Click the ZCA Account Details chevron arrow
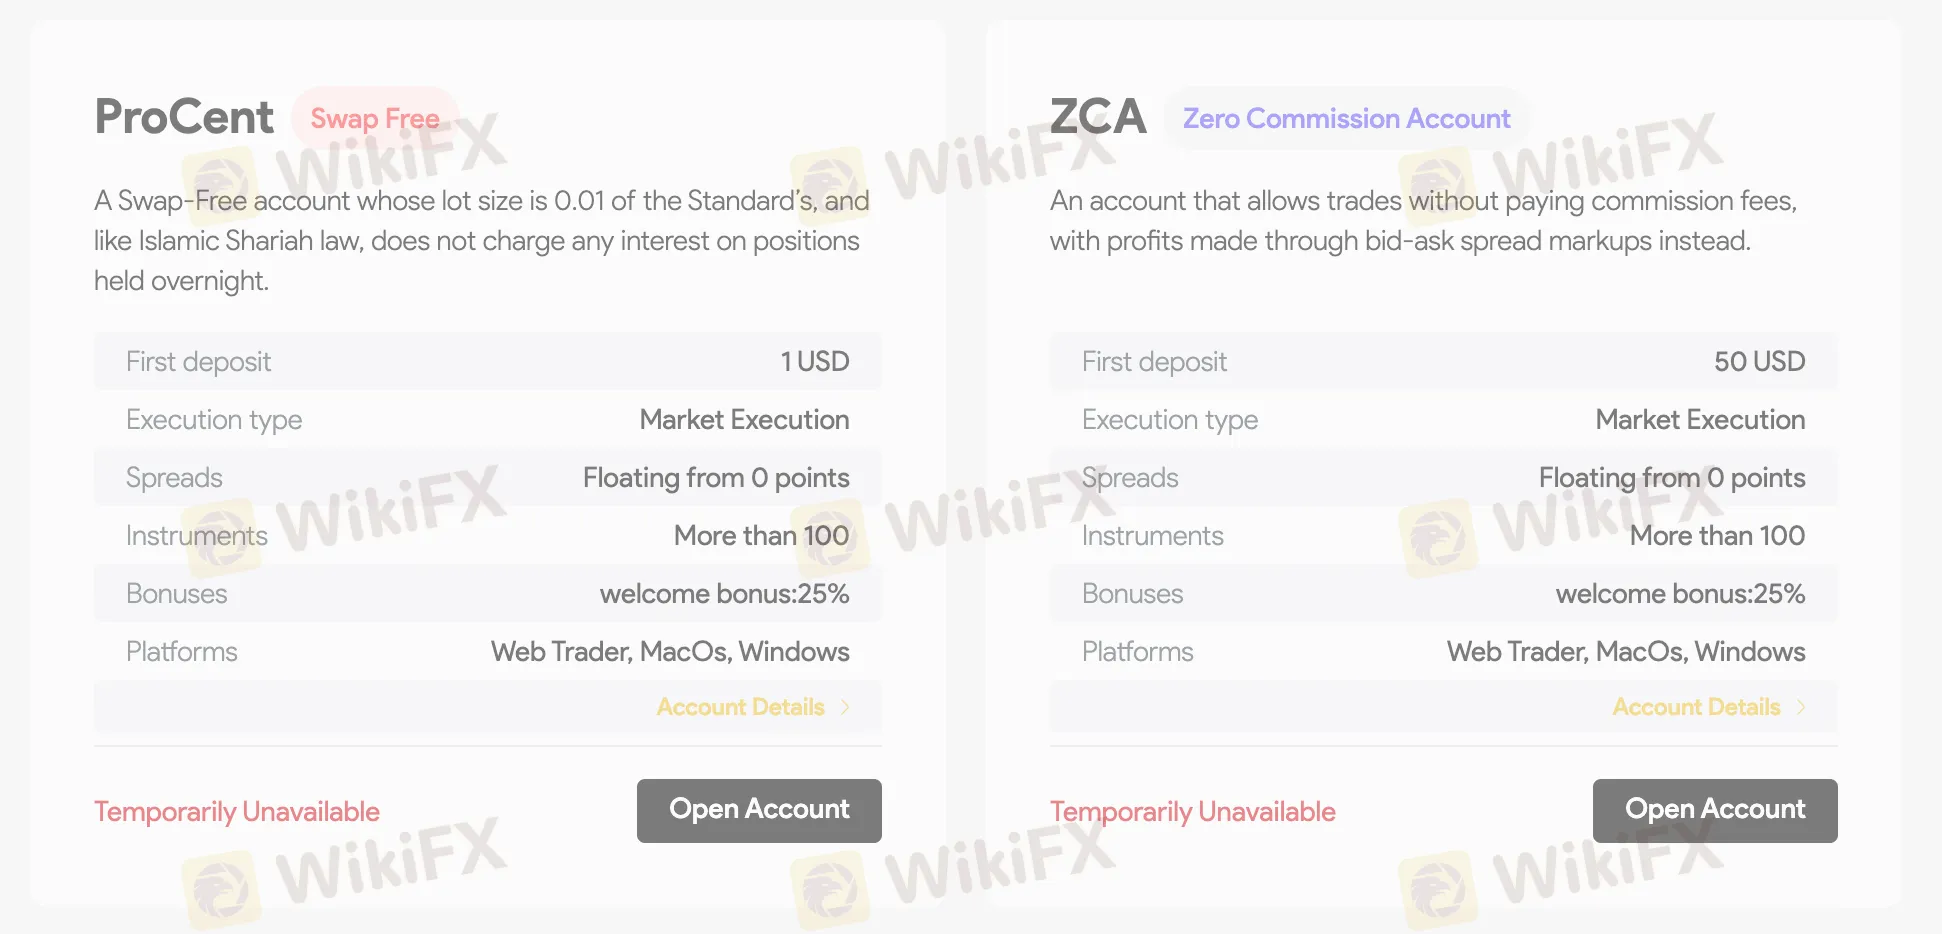This screenshot has height=934, width=1942. point(1801,707)
